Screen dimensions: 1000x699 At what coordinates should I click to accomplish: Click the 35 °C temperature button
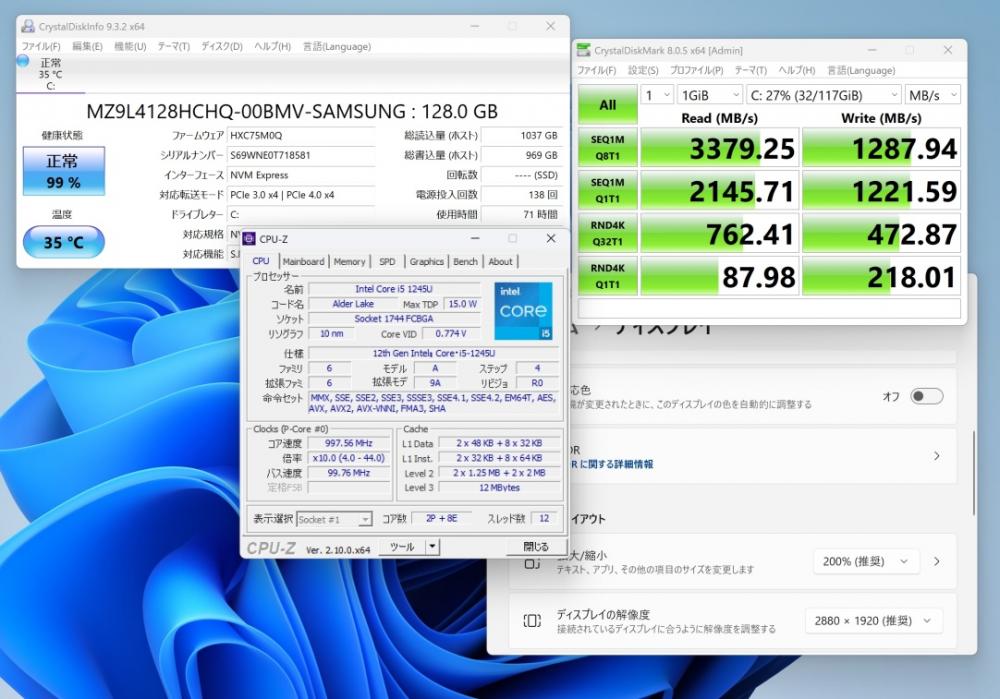[x=64, y=242]
